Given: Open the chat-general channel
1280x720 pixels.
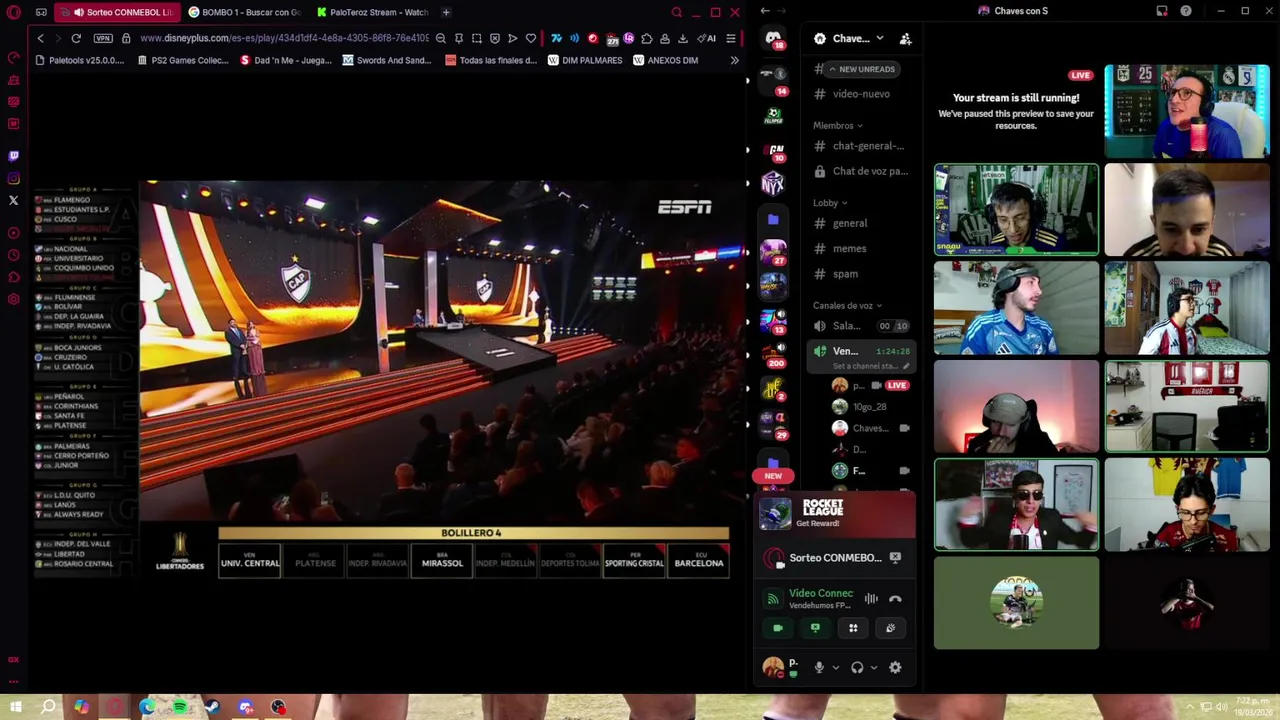Looking at the screenshot, I should pos(861,146).
